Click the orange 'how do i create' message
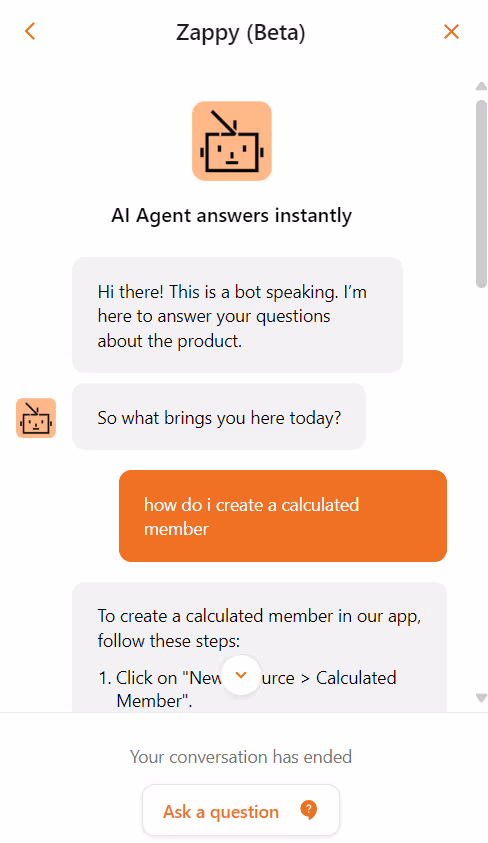Image resolution: width=488 pixels, height=843 pixels. (283, 516)
